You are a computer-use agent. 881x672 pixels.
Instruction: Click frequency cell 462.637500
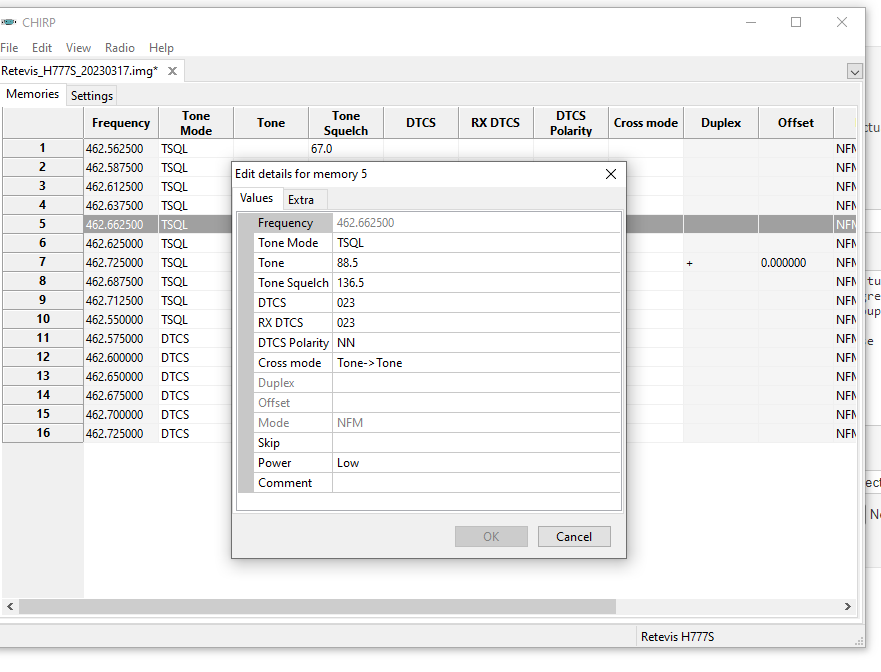click(121, 206)
